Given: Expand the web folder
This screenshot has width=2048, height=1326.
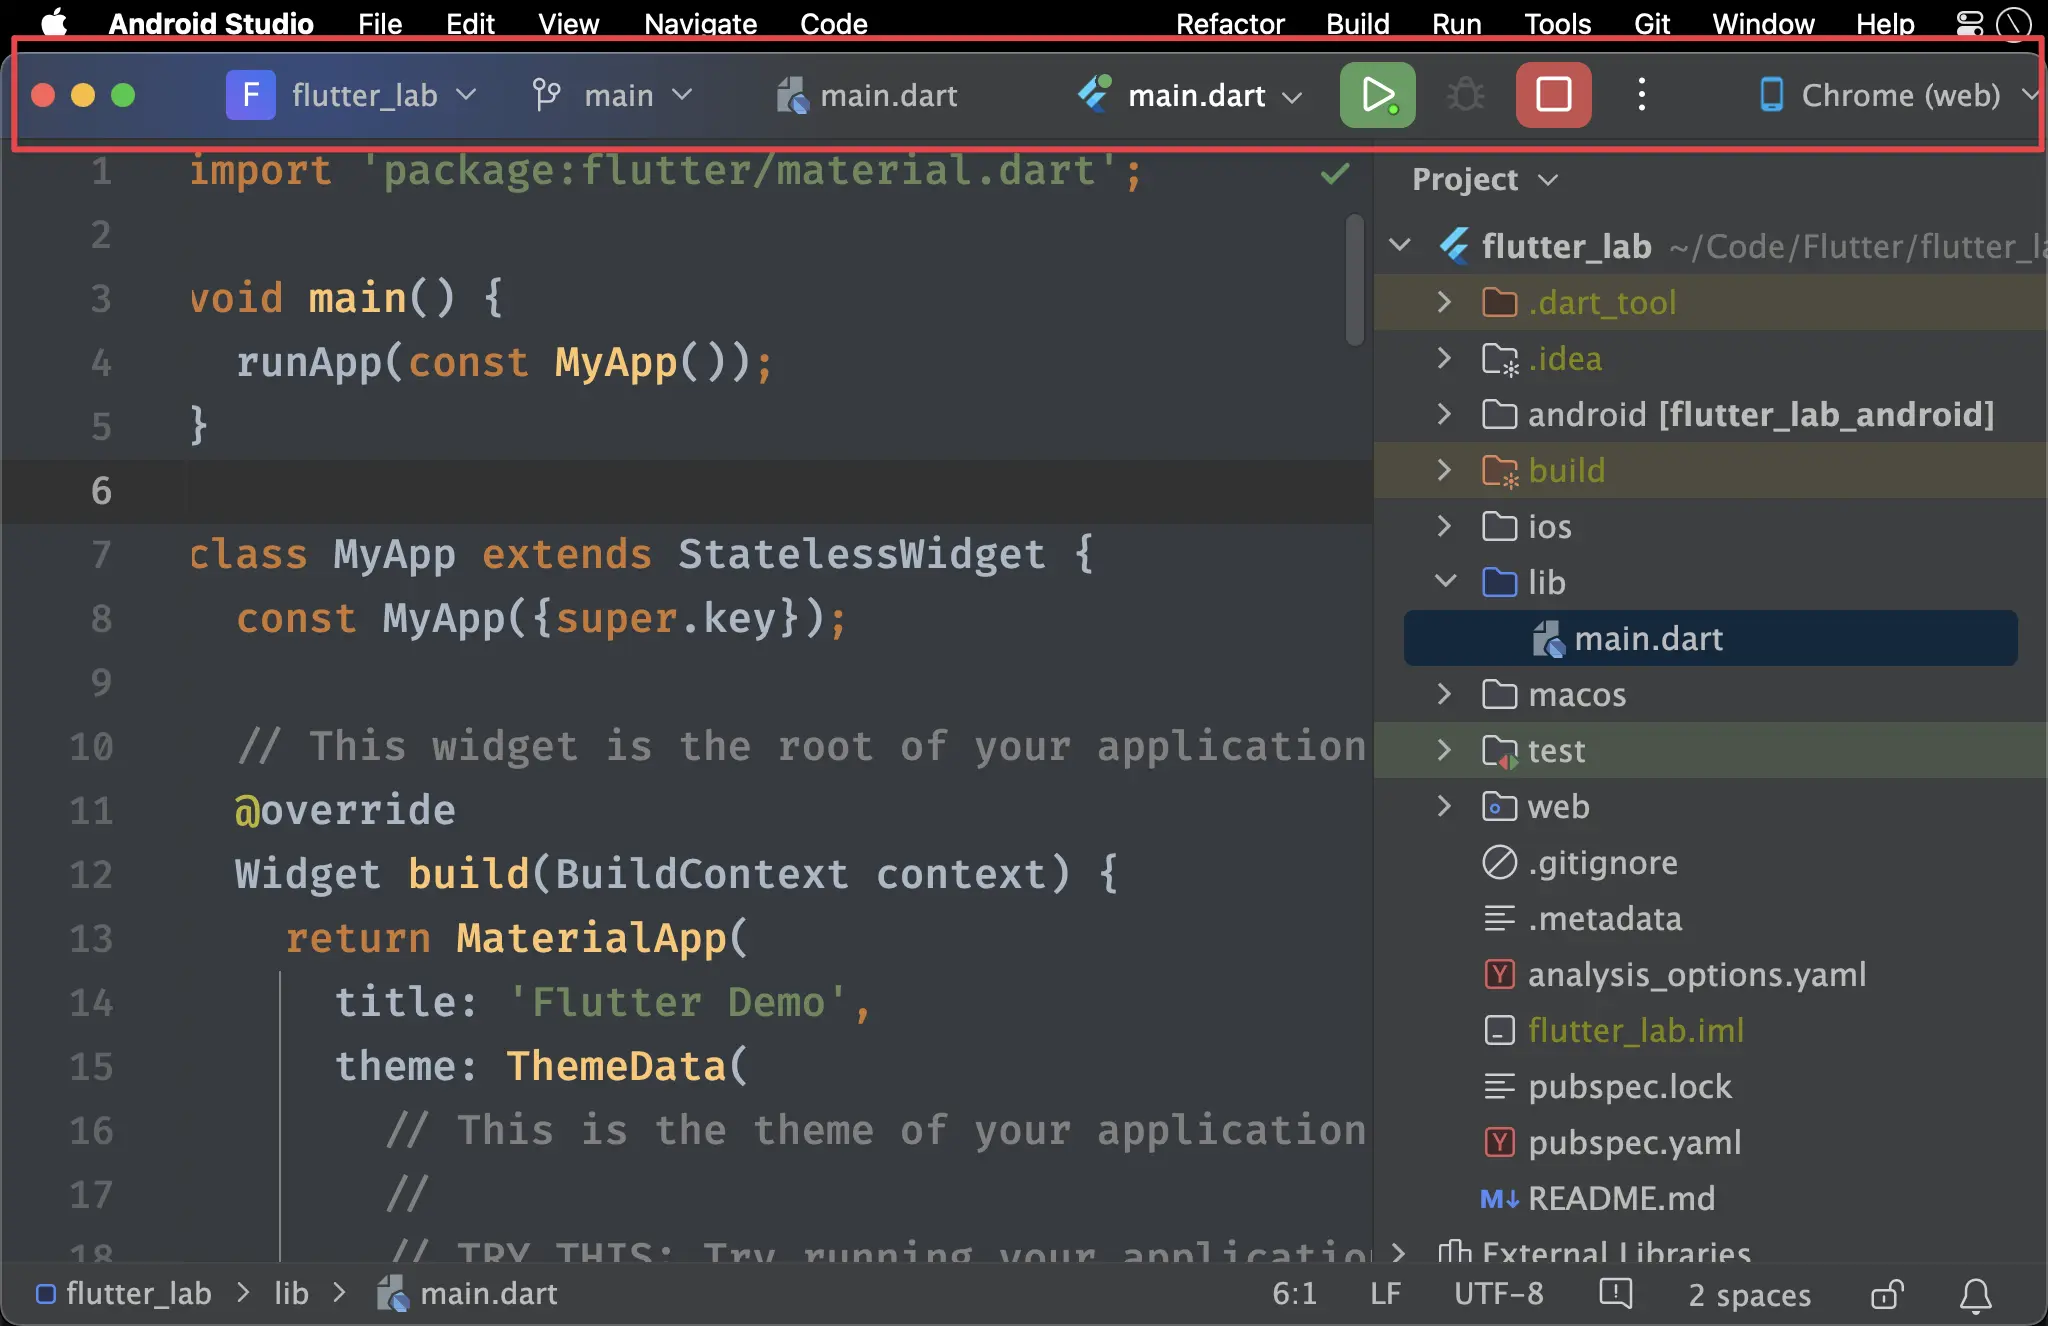Looking at the screenshot, I should (1444, 805).
